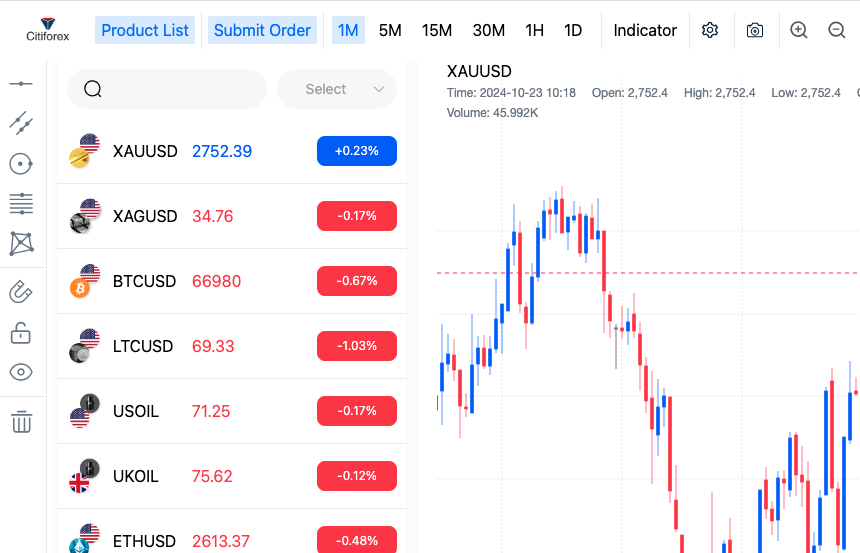860x553 pixels.
Task: Click the Submit Order button
Action: coord(262,30)
